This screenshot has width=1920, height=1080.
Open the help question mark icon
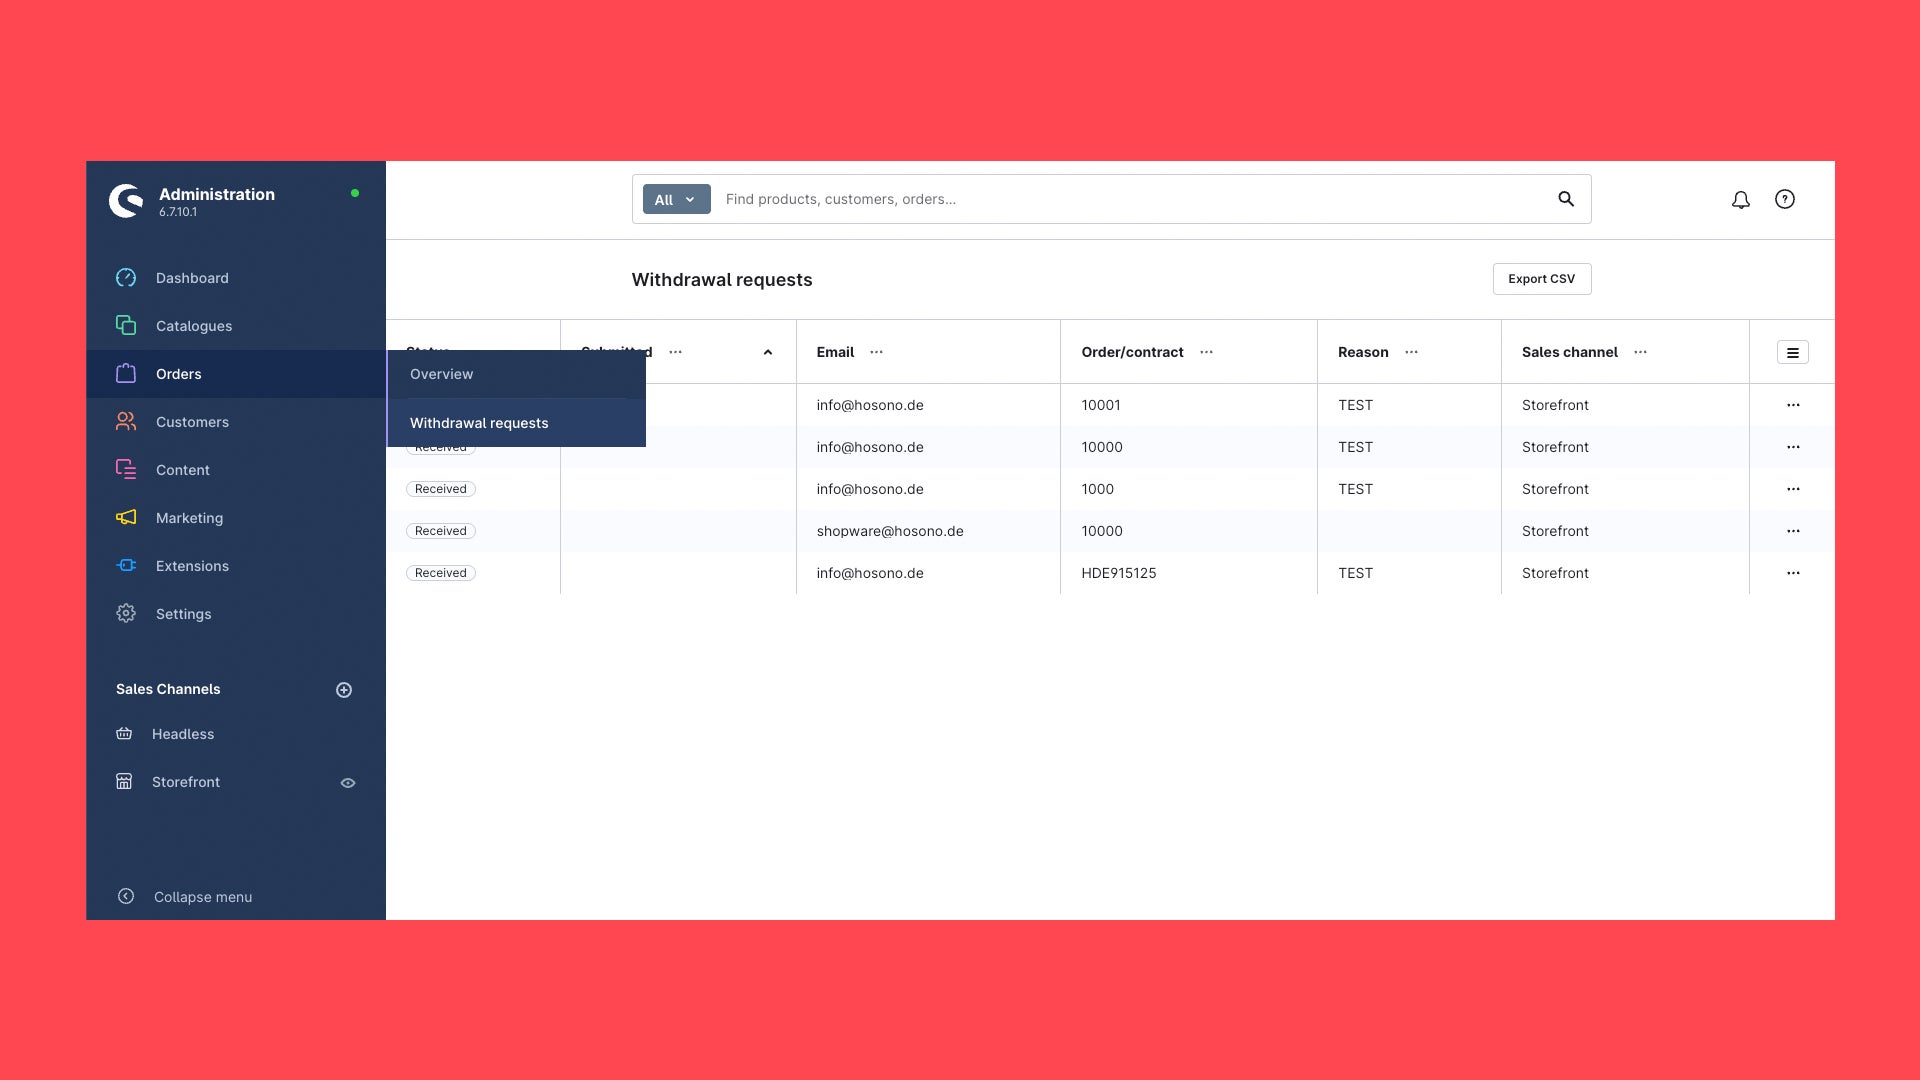pos(1785,199)
